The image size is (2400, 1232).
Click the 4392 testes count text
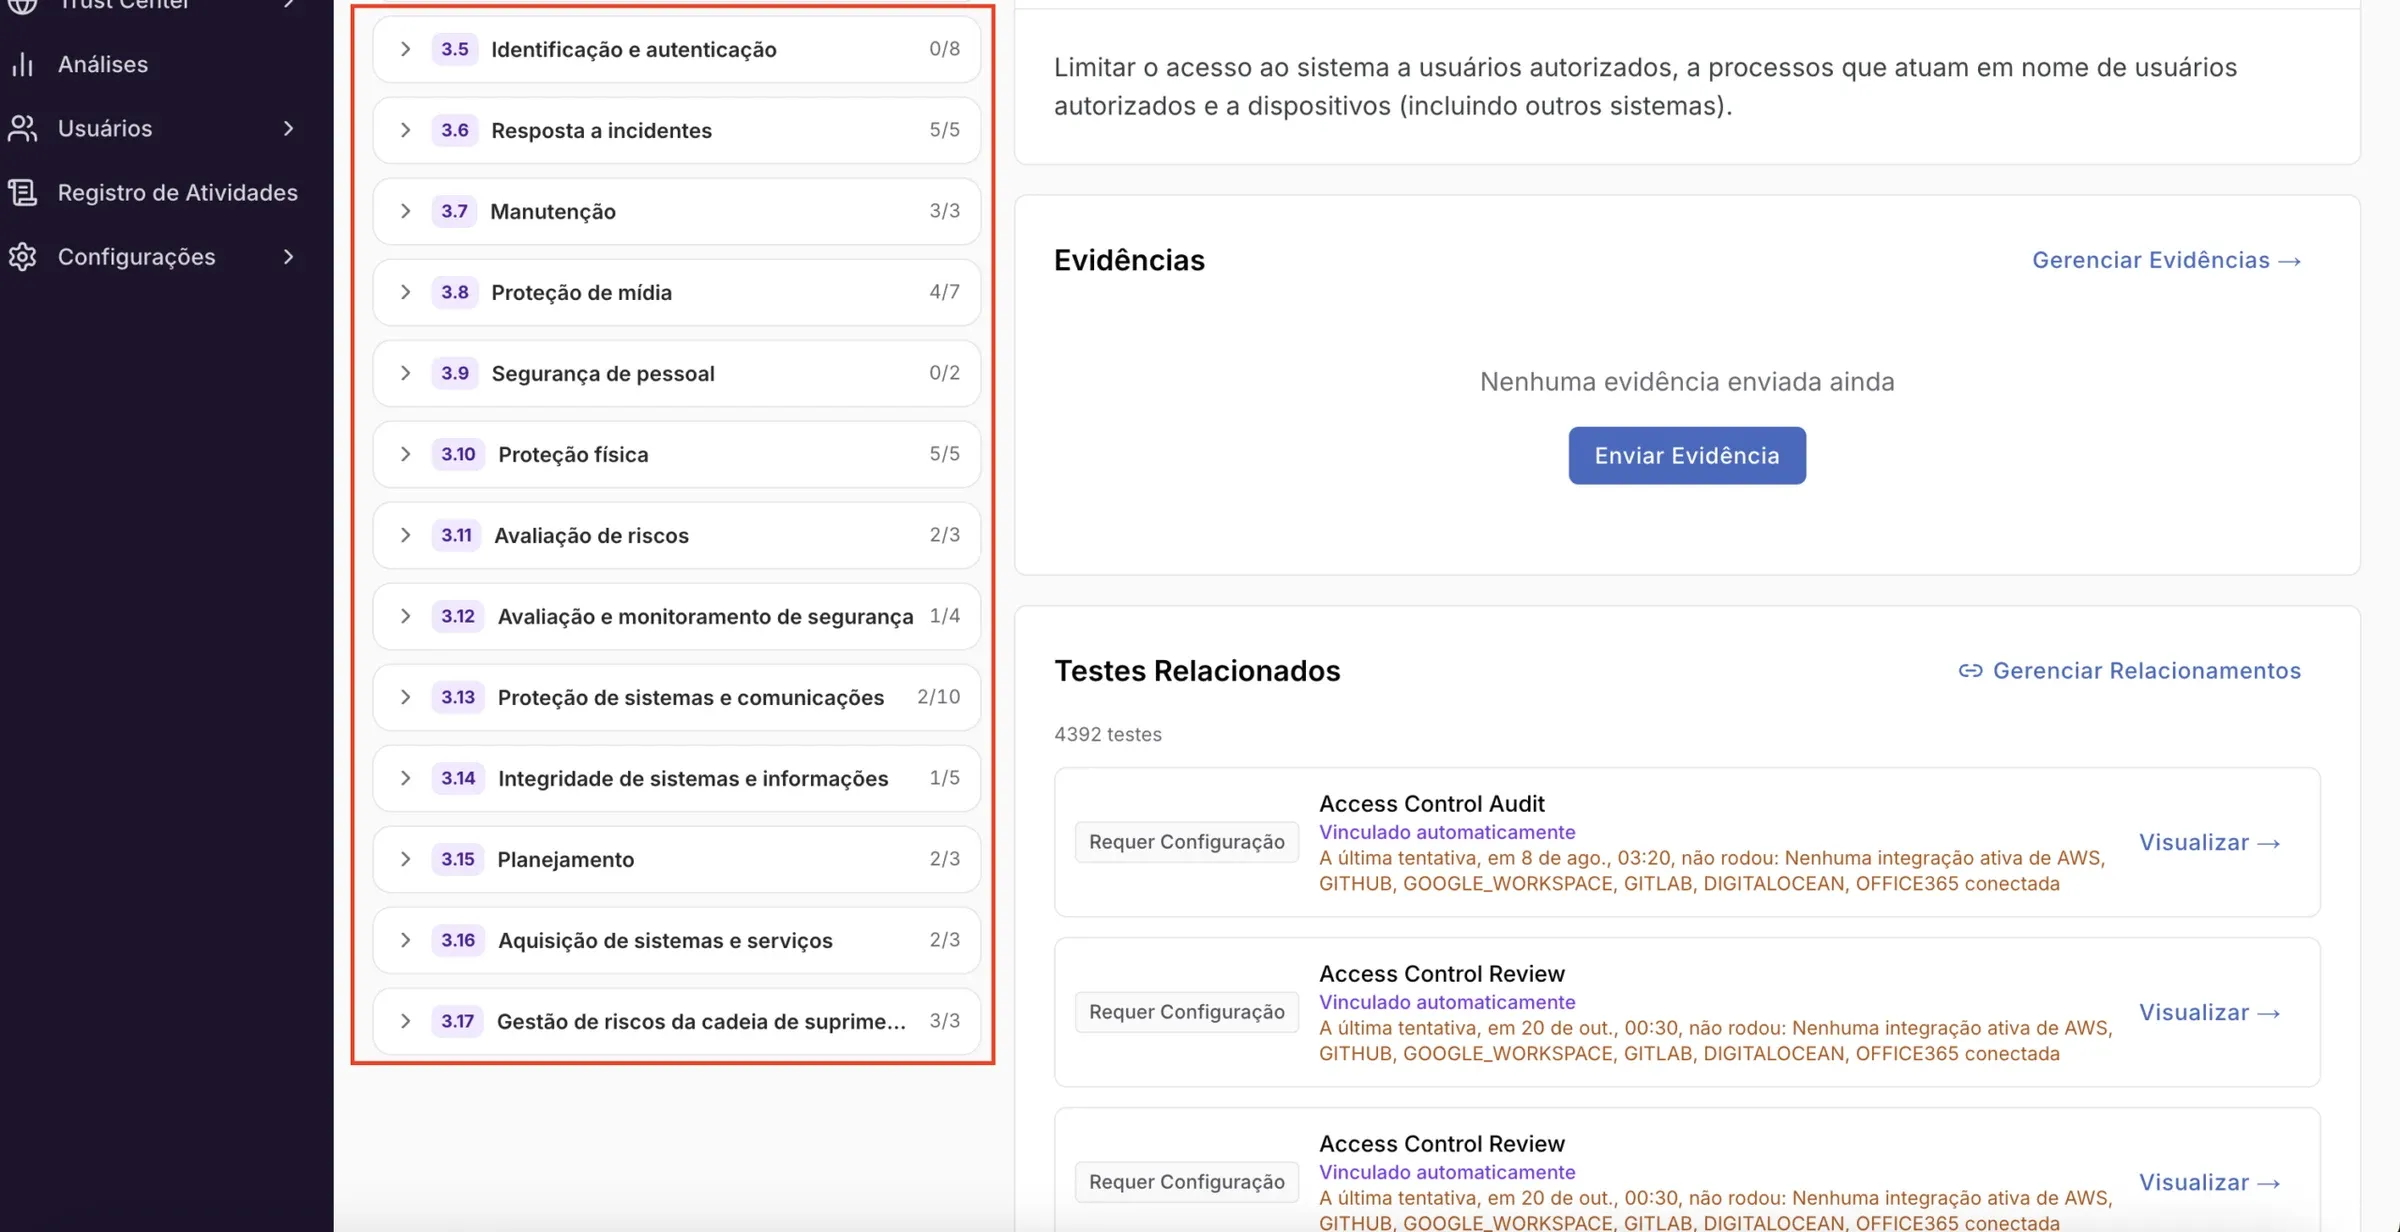tap(1108, 734)
